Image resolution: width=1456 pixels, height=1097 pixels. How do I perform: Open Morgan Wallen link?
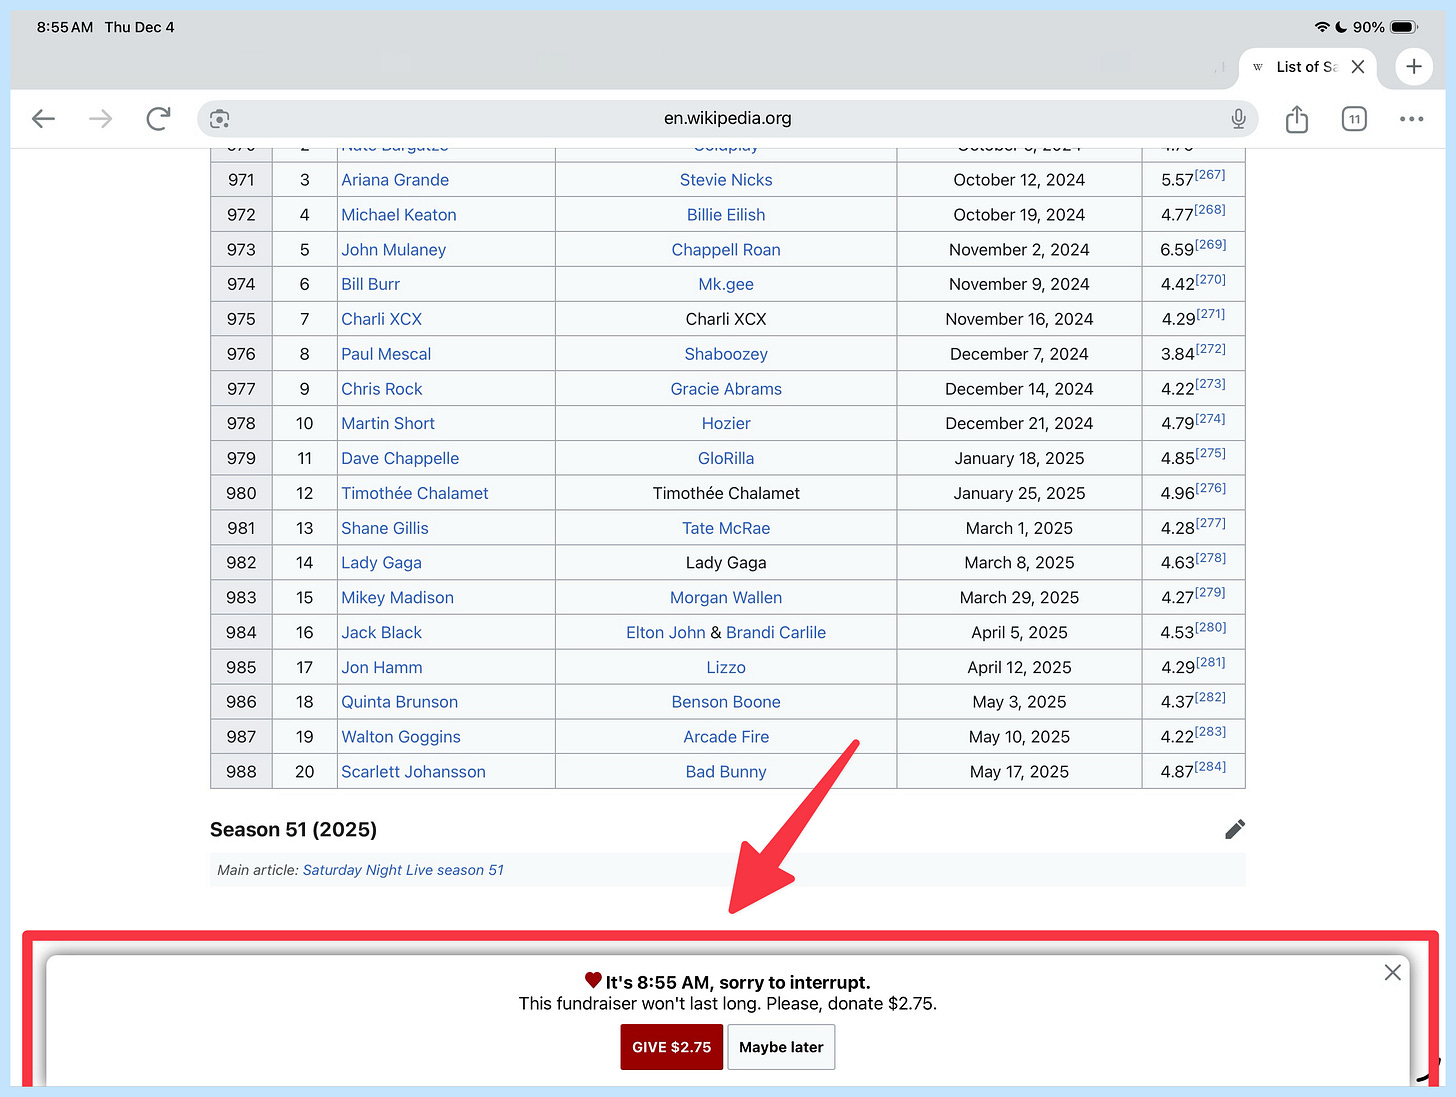pos(726,597)
